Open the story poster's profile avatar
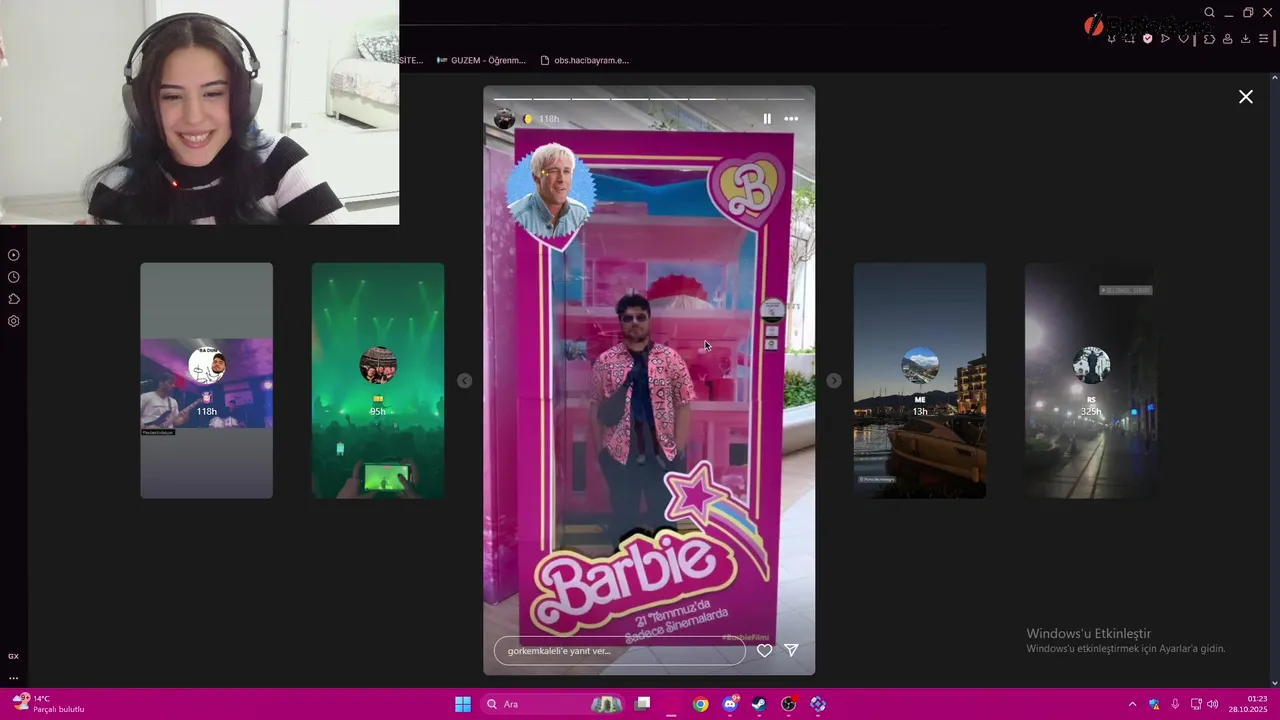Image resolution: width=1280 pixels, height=720 pixels. [x=504, y=119]
